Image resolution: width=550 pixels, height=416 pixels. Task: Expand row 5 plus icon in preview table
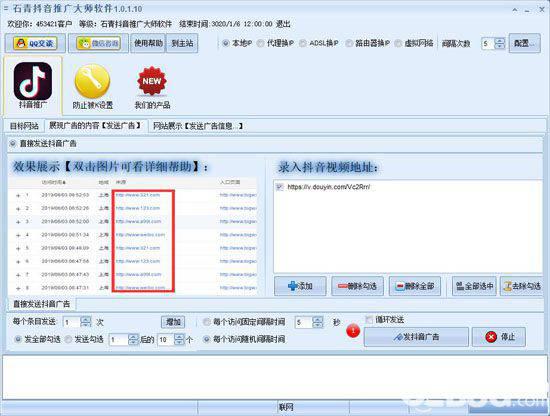[18, 248]
